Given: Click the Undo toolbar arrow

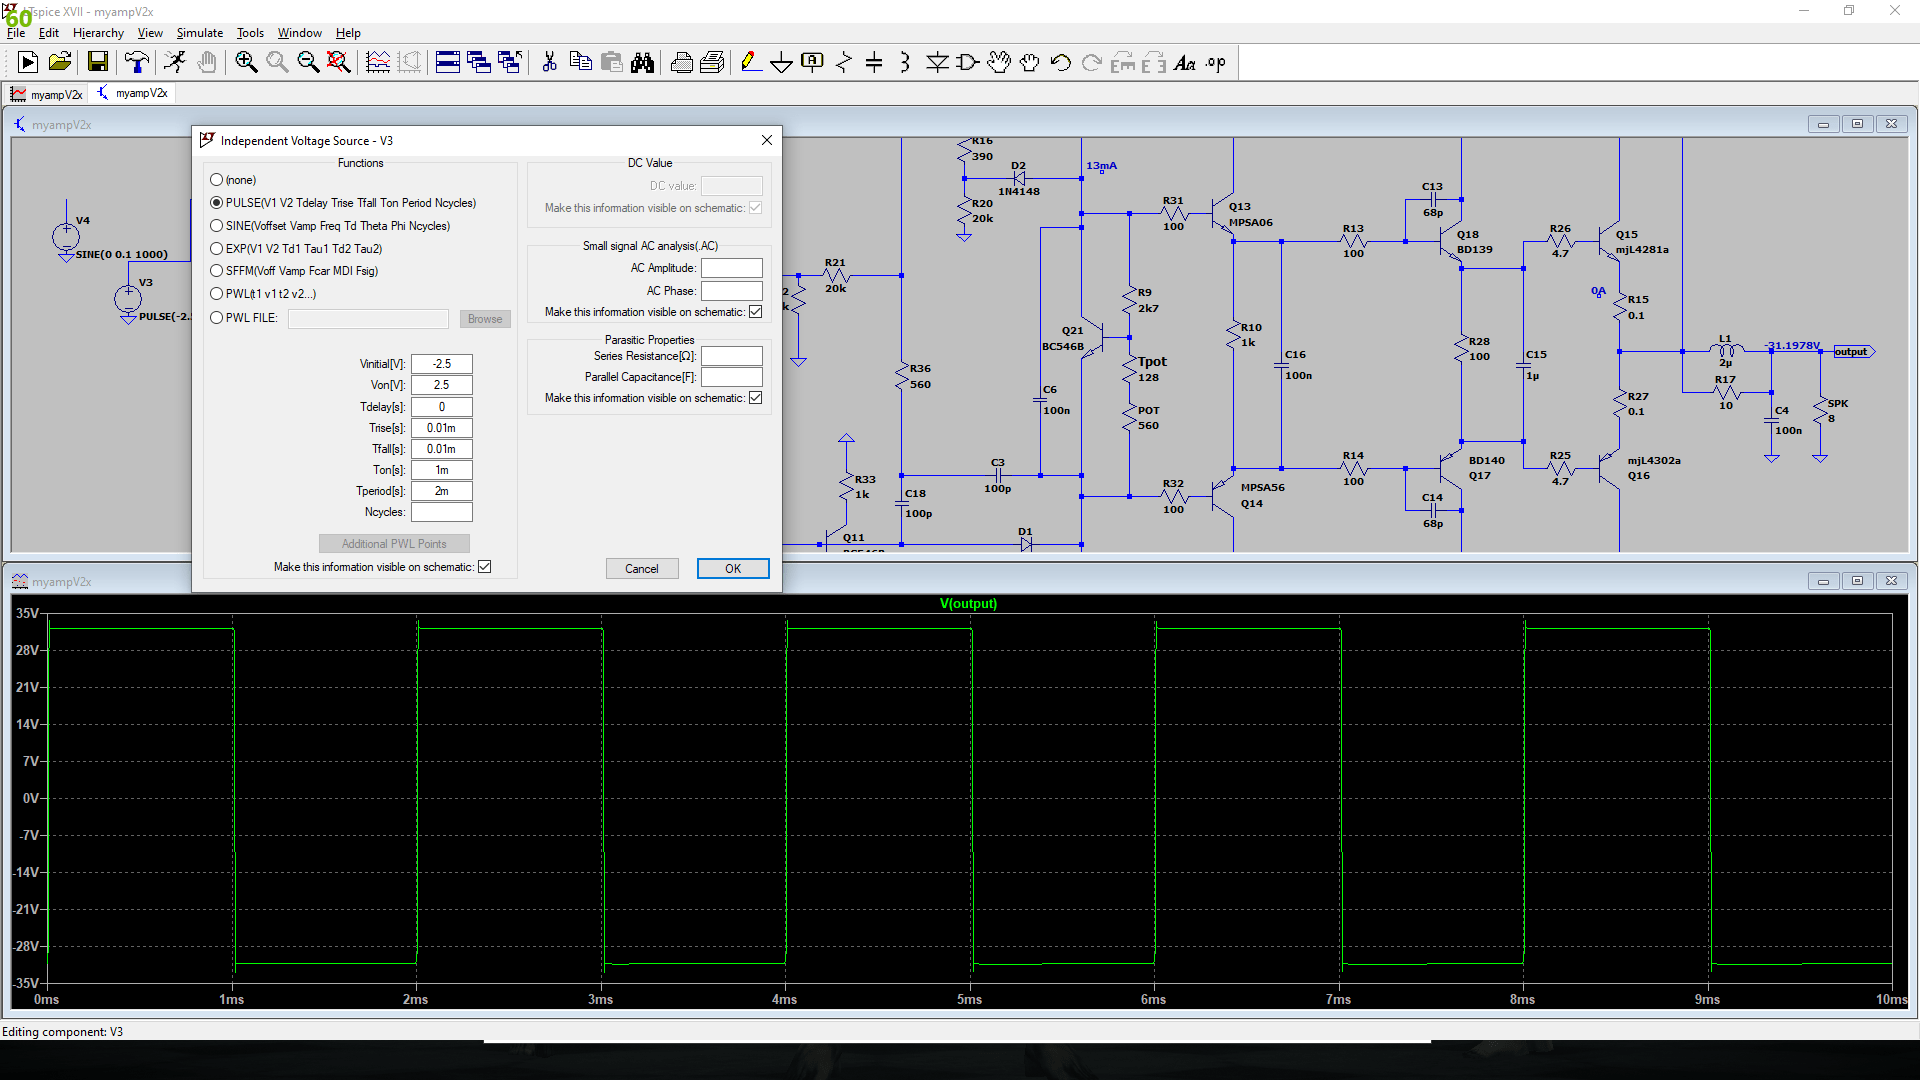Looking at the screenshot, I should [x=1061, y=63].
